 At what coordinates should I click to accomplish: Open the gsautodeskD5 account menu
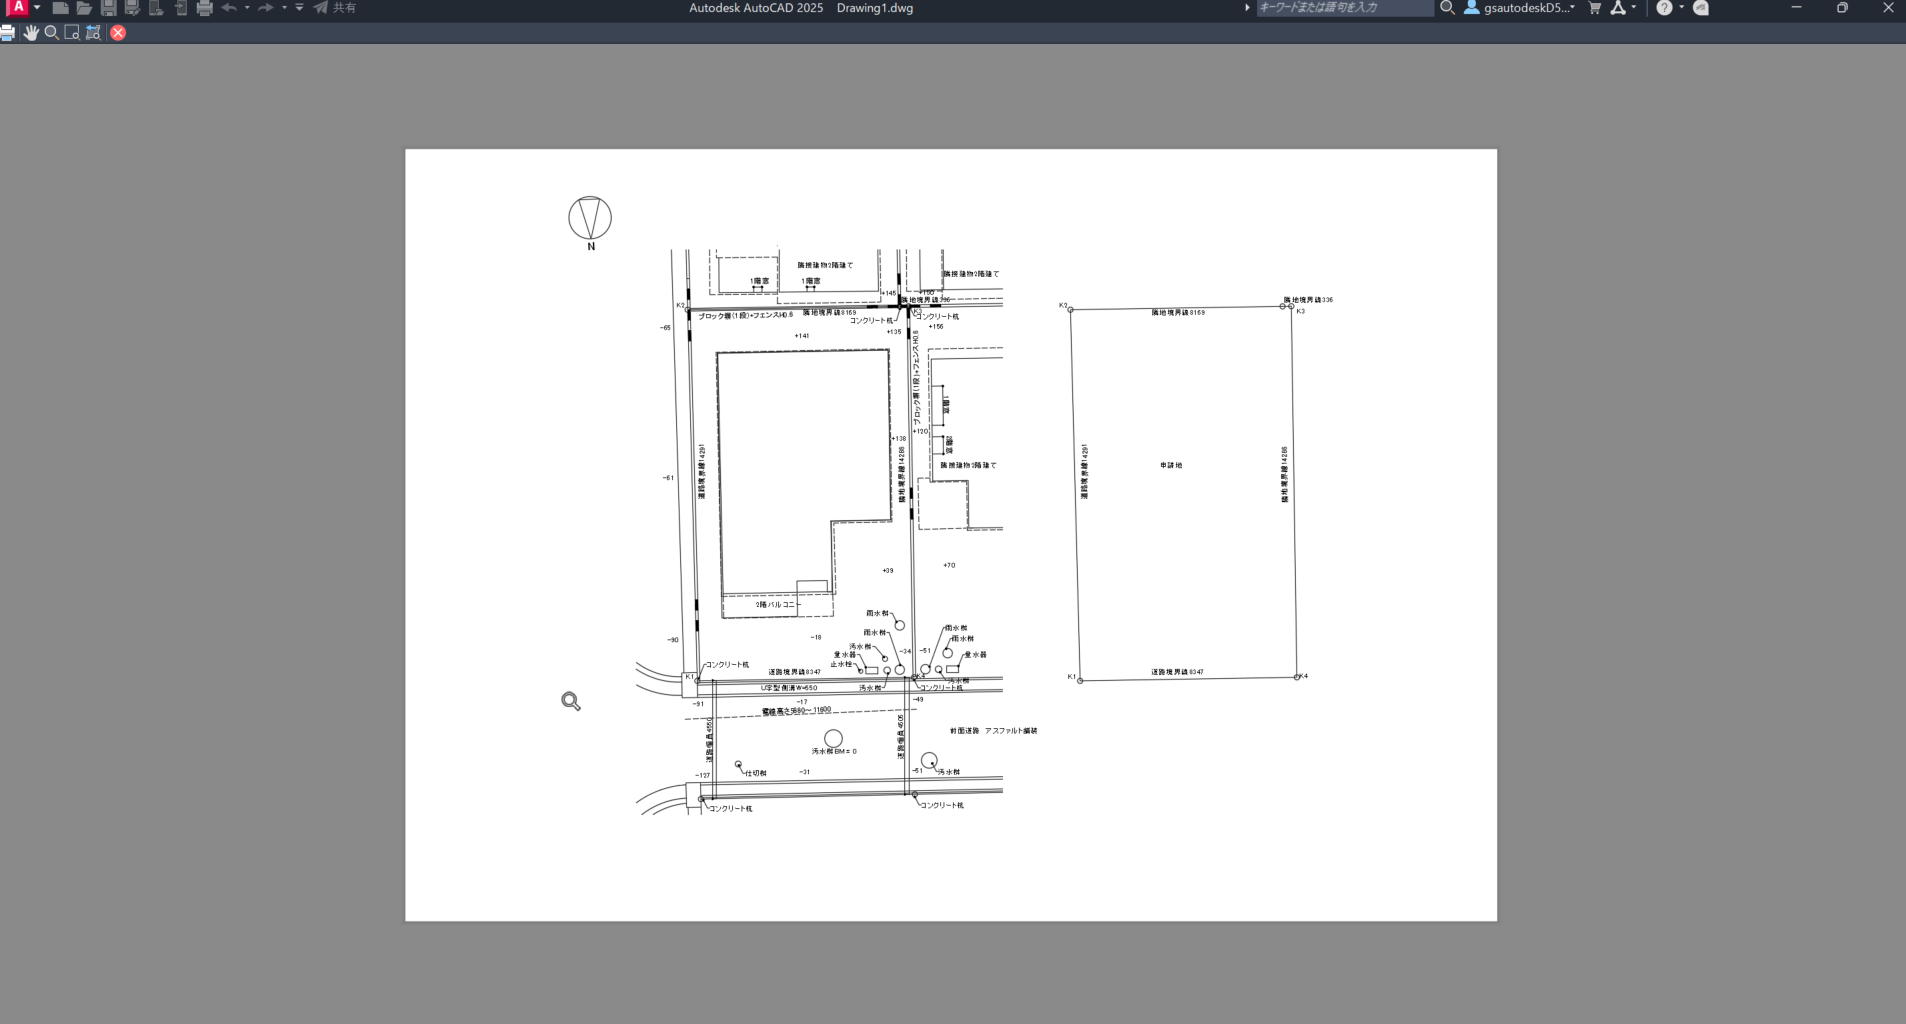coord(1520,8)
